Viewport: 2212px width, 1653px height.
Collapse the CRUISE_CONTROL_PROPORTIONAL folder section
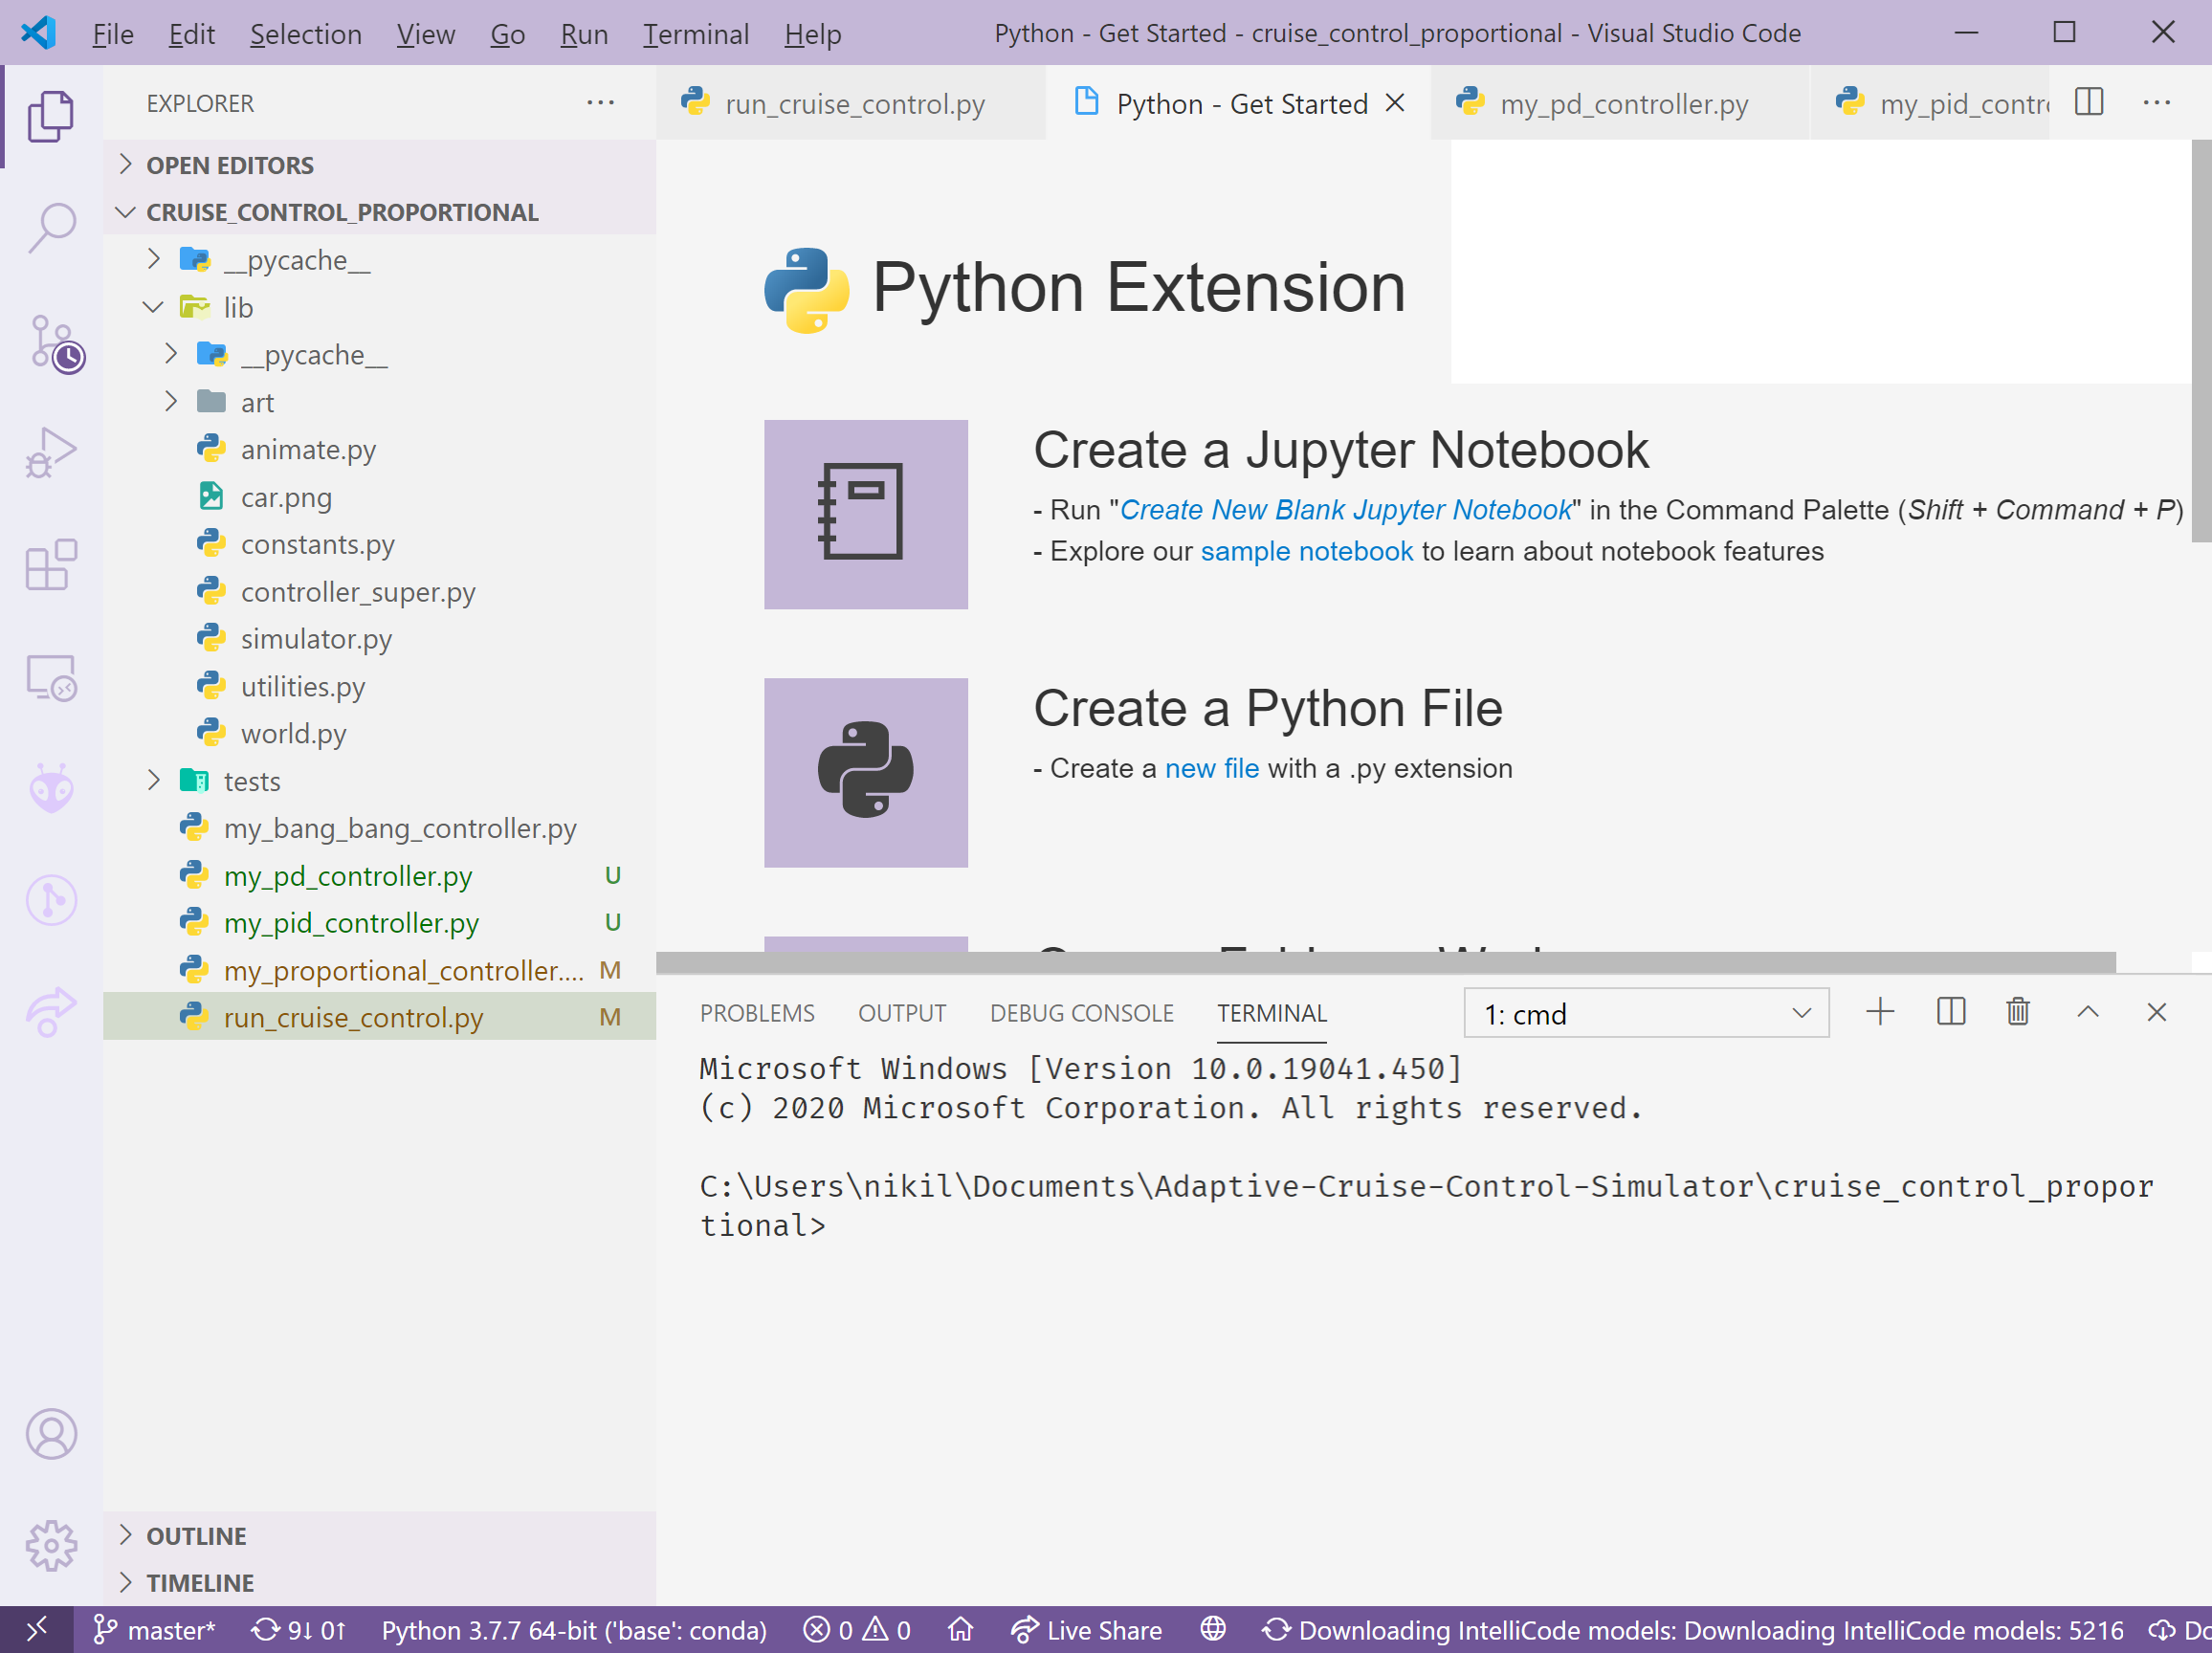tap(380, 212)
